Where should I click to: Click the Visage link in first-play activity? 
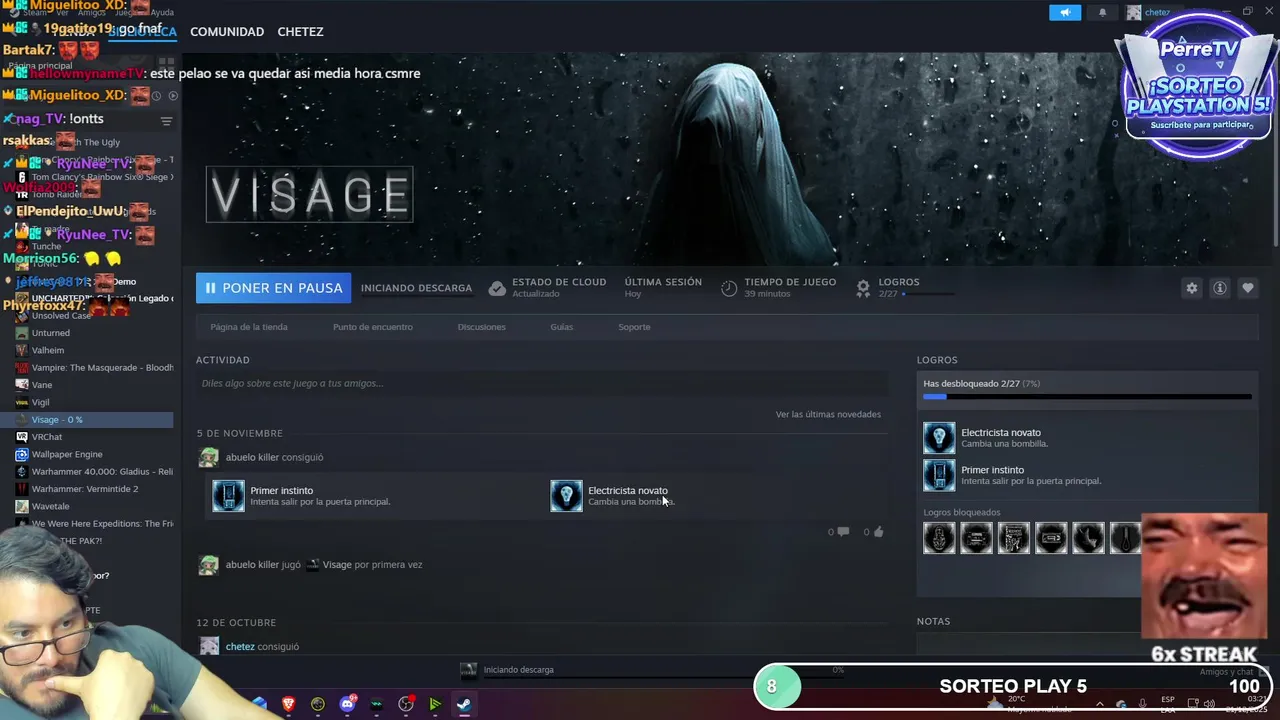(337, 564)
